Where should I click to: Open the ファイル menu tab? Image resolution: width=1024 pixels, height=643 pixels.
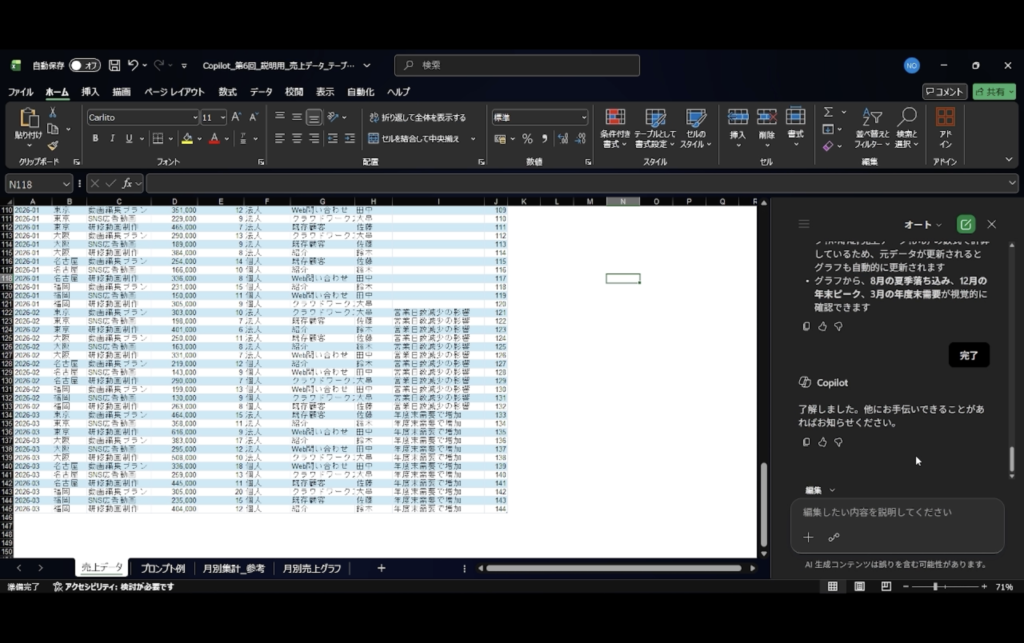[x=20, y=92]
